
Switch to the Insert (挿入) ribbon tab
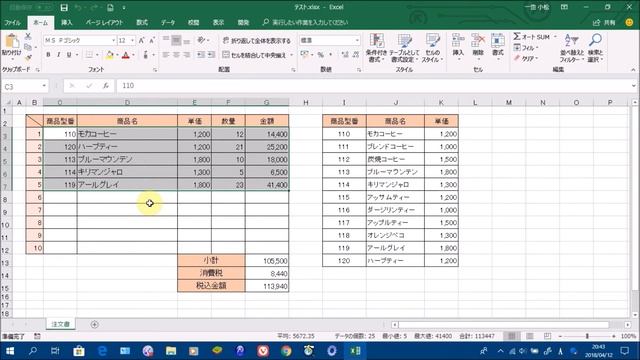(67, 22)
